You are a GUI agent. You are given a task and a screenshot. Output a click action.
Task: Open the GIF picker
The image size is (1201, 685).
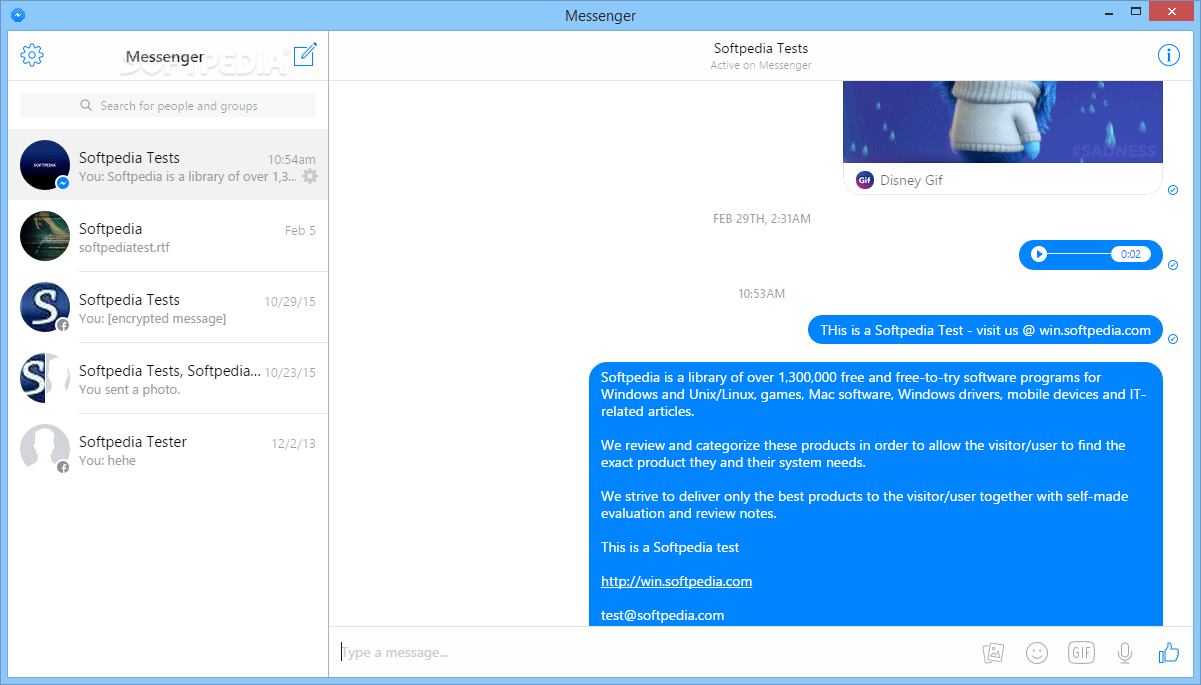point(1081,653)
